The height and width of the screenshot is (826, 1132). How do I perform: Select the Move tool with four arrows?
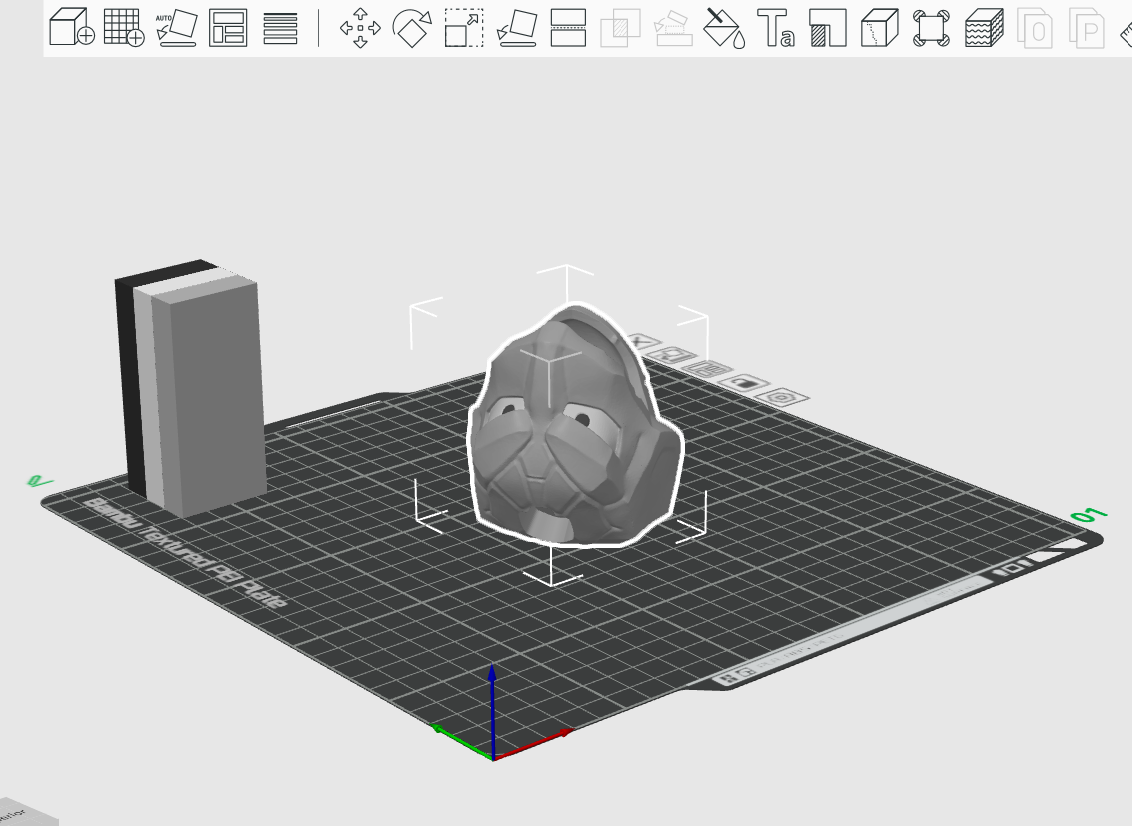point(360,27)
